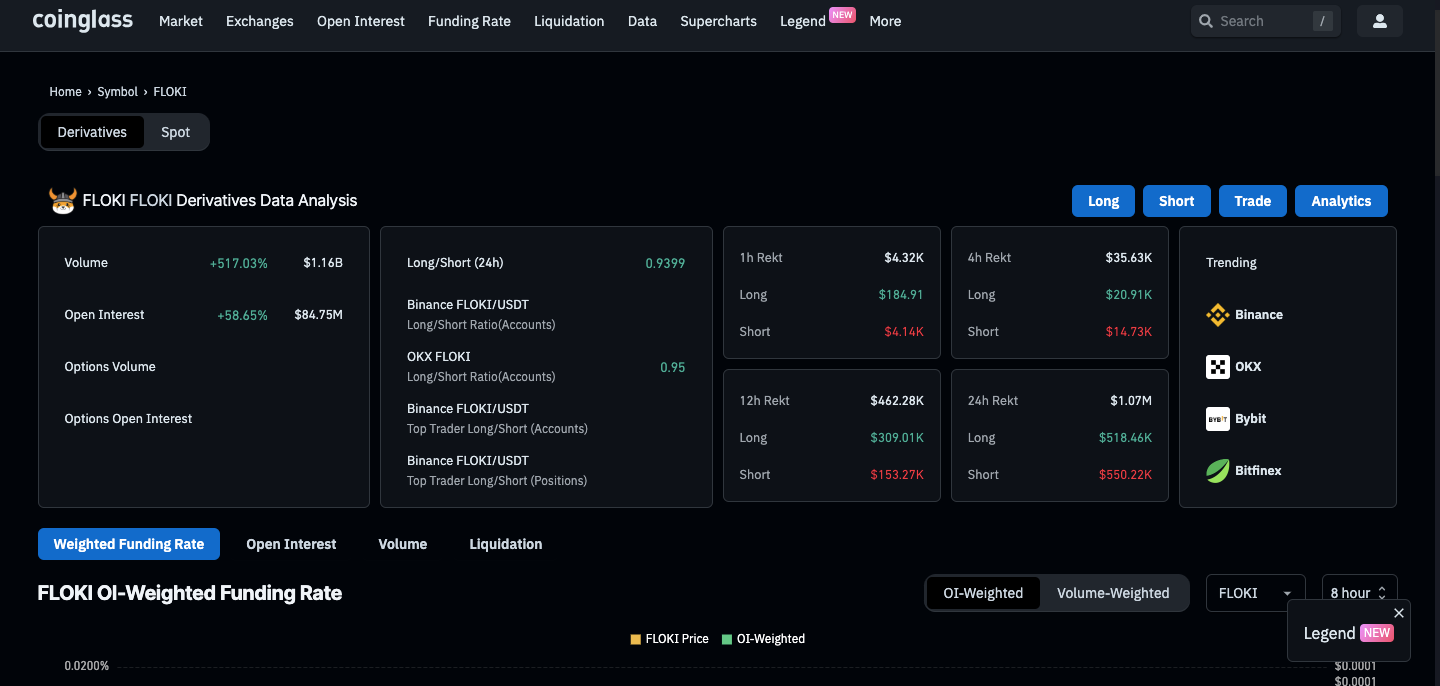Open the Open Interest nav menu

tap(361, 21)
